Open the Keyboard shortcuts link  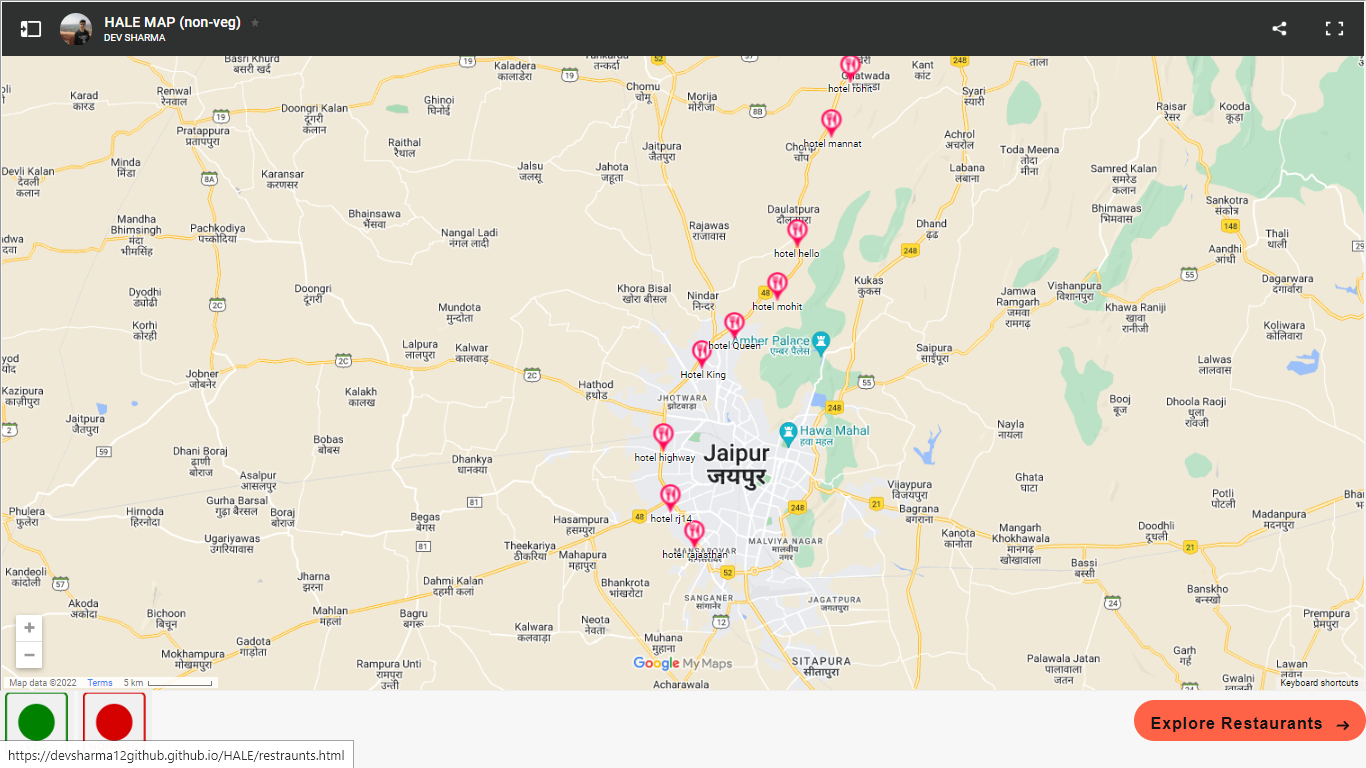click(1319, 683)
